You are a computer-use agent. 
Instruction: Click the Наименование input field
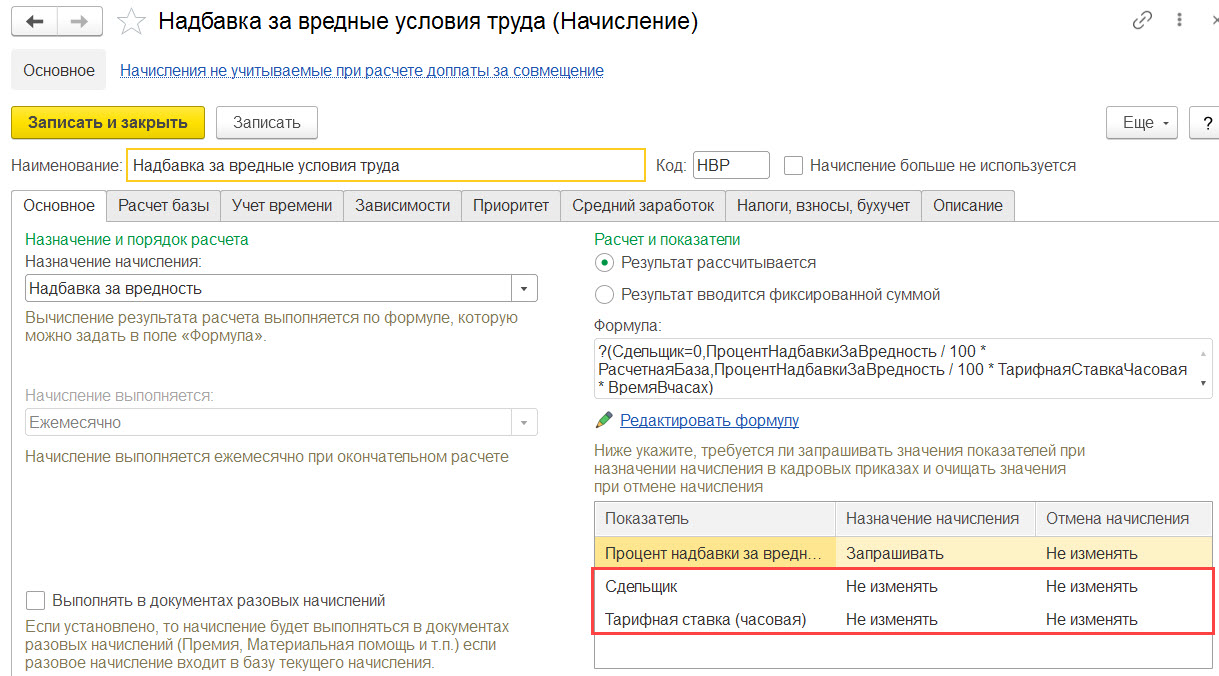click(x=386, y=165)
